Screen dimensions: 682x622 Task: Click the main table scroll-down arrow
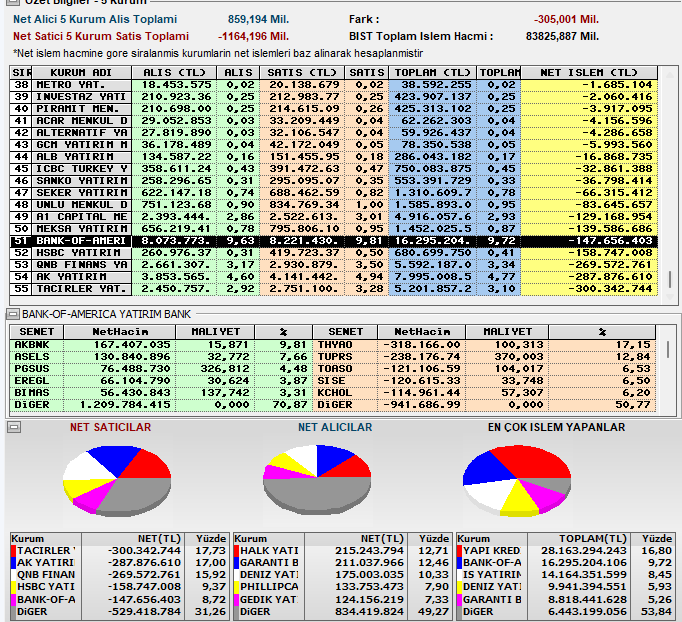tap(670, 297)
